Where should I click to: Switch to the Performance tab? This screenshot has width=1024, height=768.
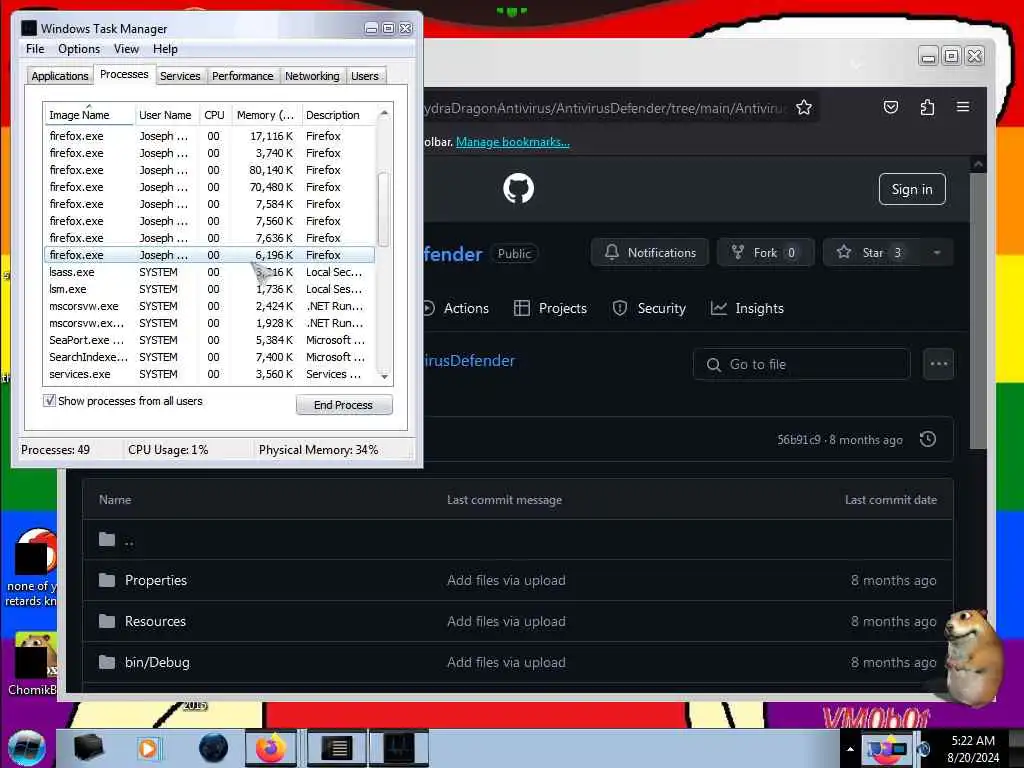tap(243, 76)
